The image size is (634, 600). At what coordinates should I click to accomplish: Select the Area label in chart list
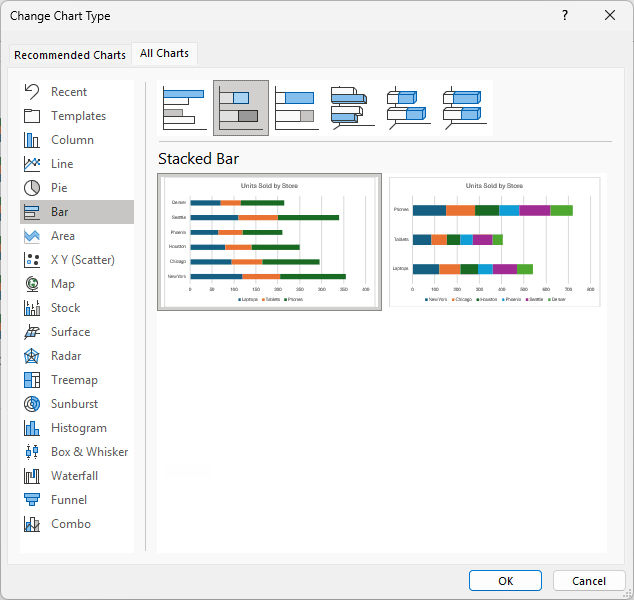(63, 236)
